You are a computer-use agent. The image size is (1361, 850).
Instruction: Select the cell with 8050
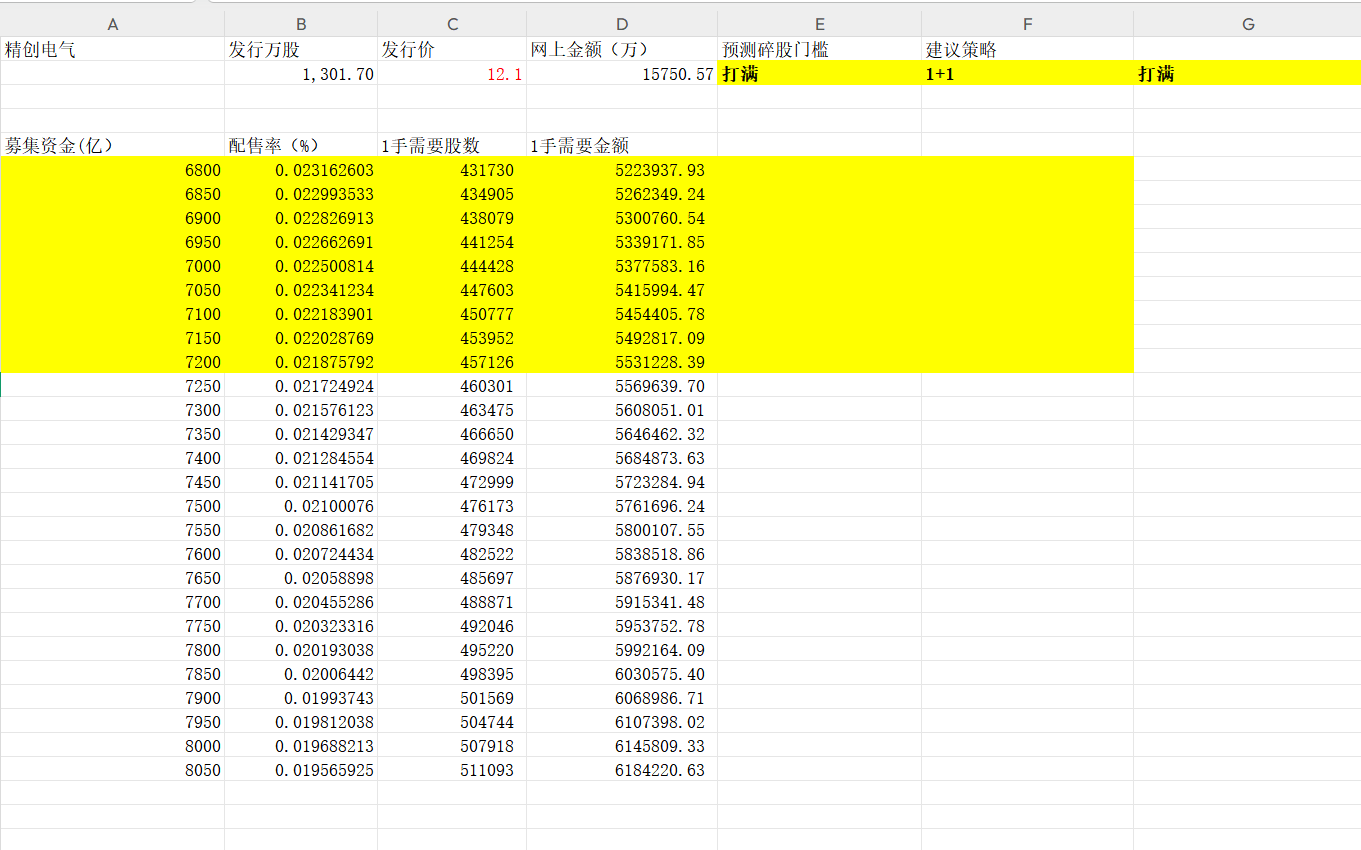pyautogui.click(x=112, y=770)
